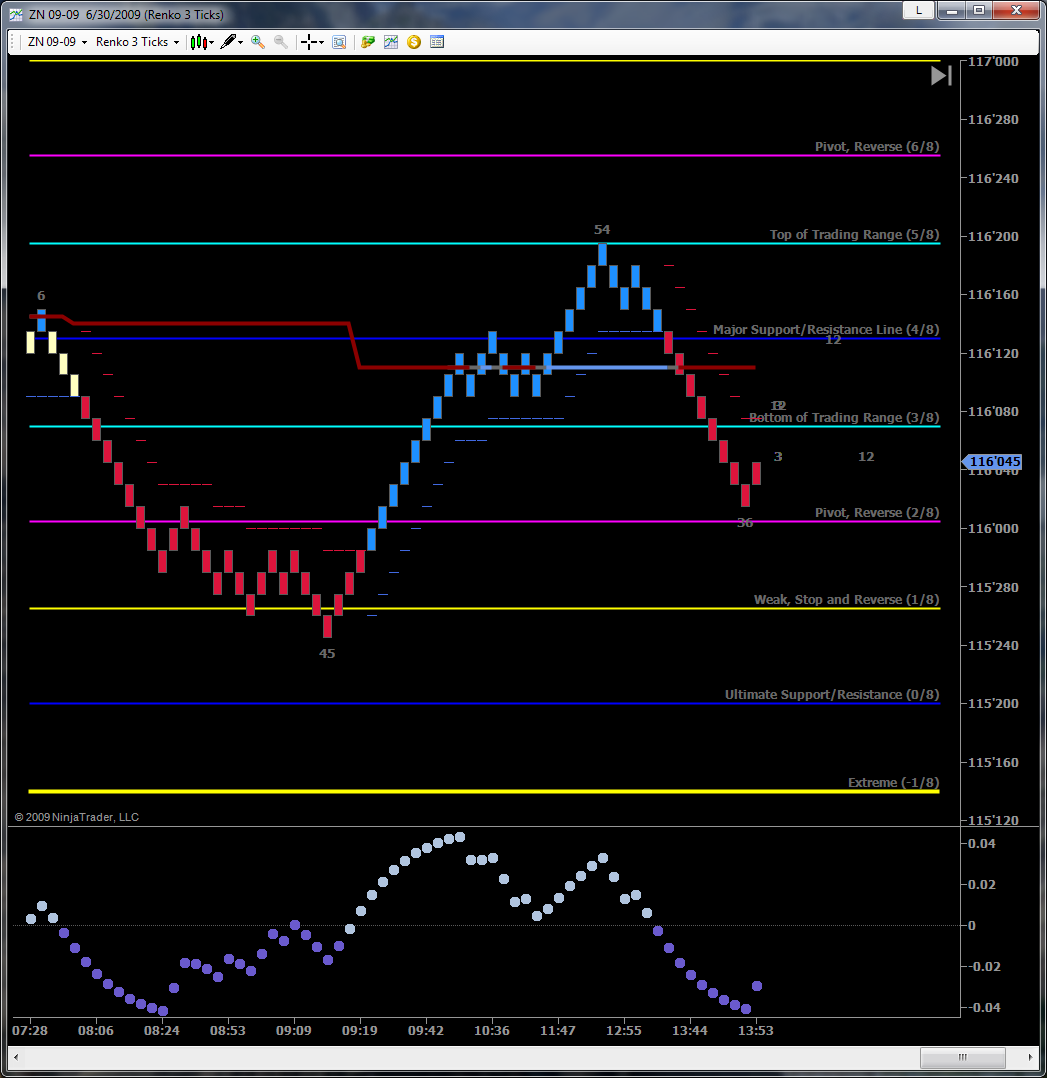Screen dimensions: 1047x1078
Task: Close the chart window
Action: pos(1016,10)
